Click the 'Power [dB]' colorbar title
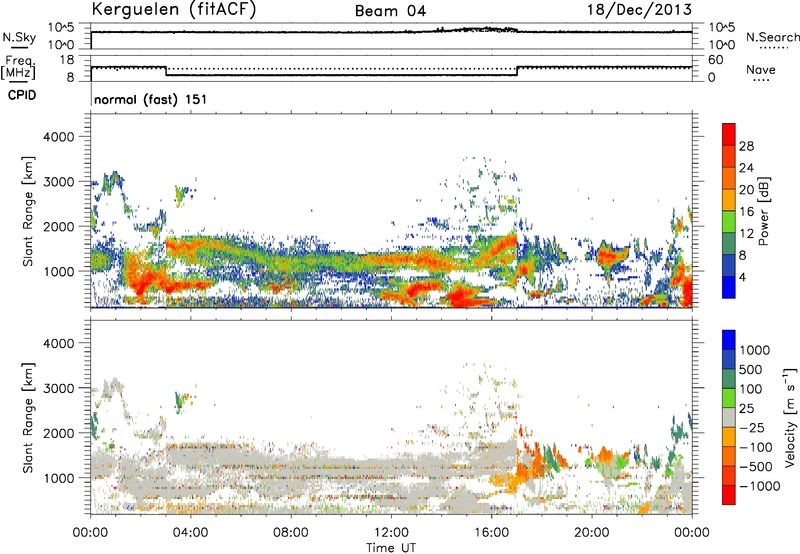800x554 pixels. coord(763,211)
